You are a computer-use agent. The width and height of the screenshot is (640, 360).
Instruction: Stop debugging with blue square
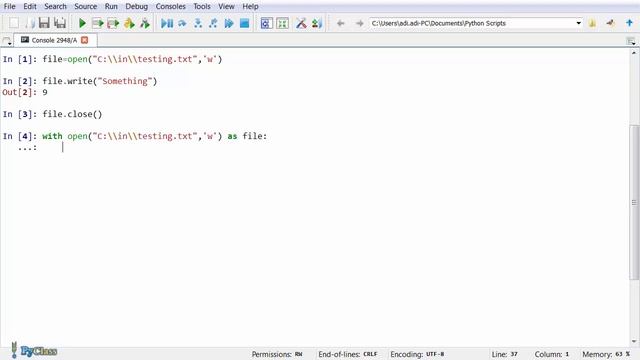[x=244, y=23]
